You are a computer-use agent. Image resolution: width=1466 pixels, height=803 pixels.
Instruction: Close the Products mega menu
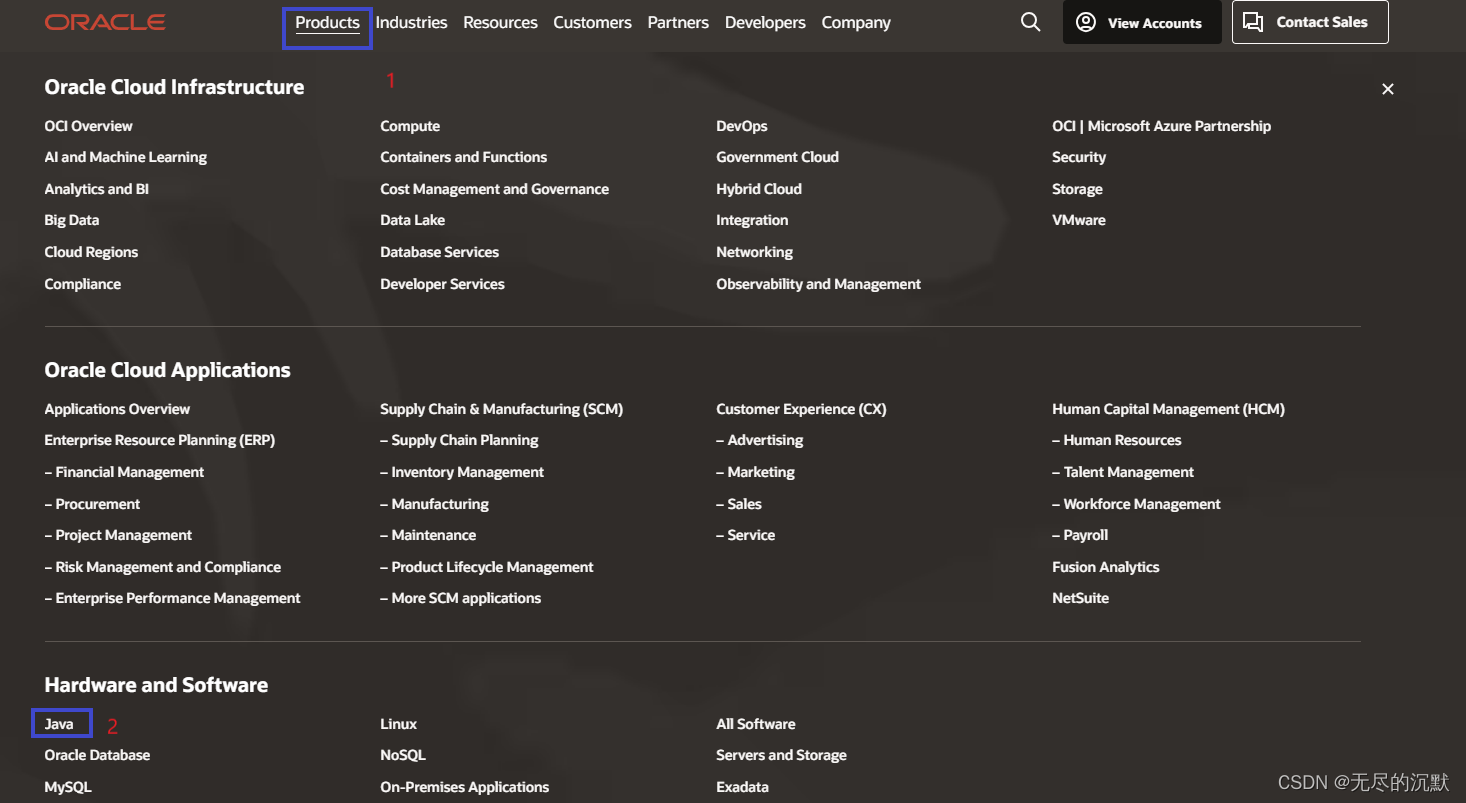[x=1387, y=89]
